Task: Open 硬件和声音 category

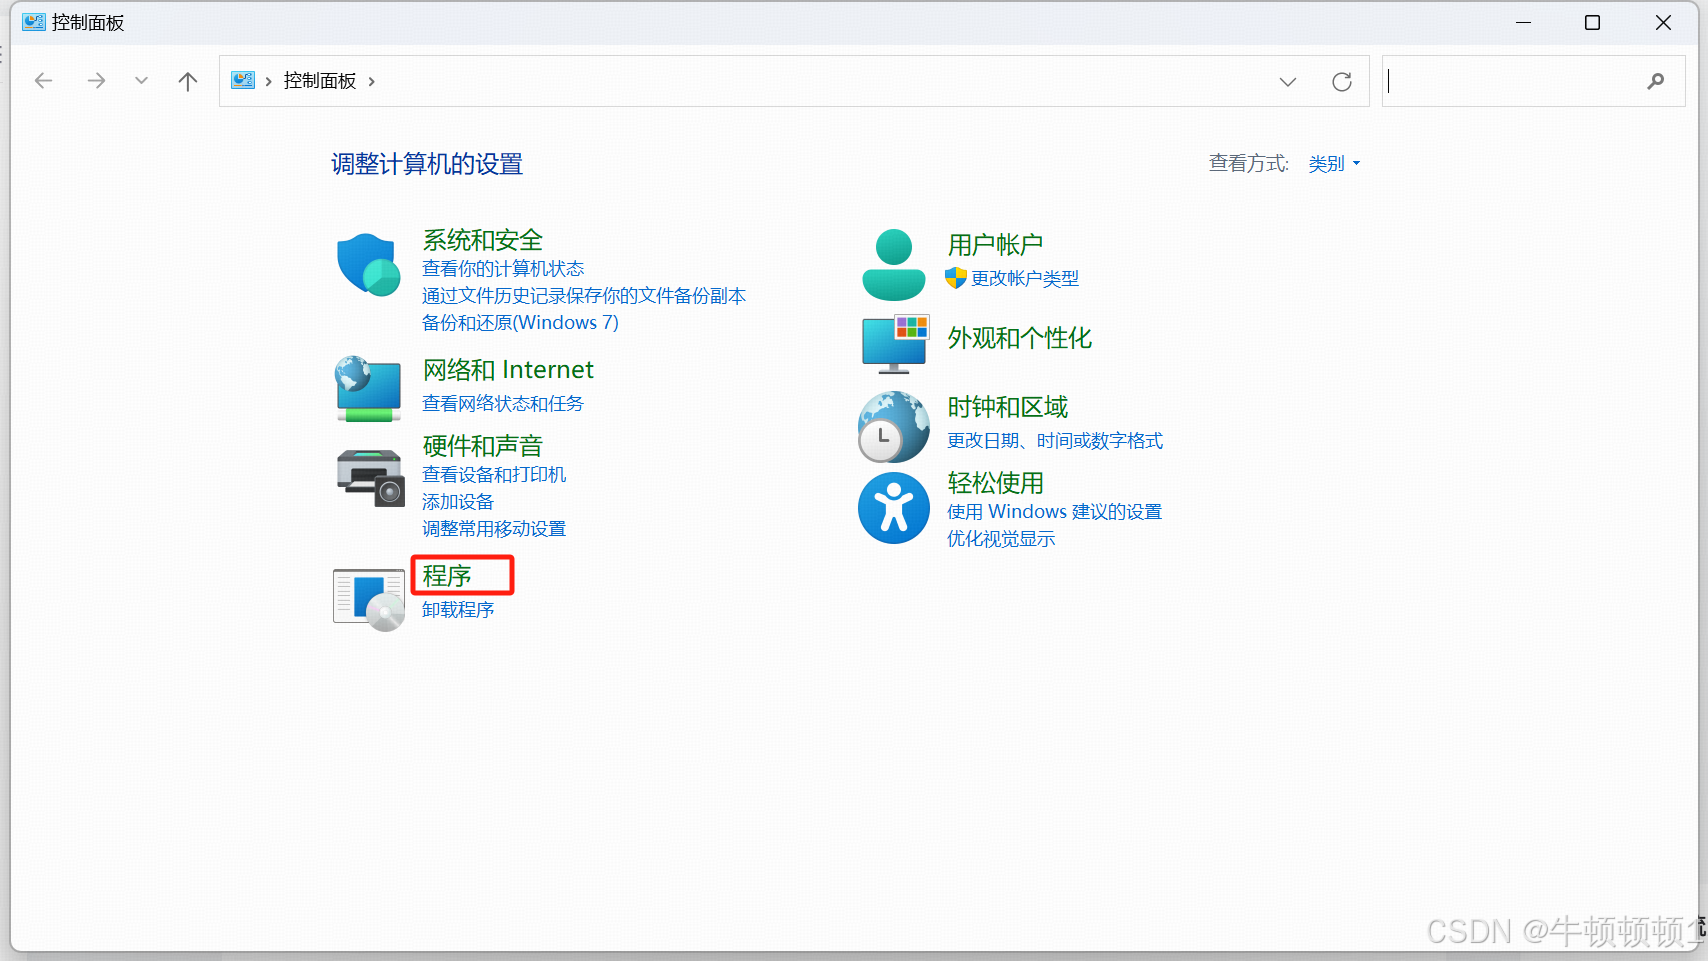Action: coord(482,446)
